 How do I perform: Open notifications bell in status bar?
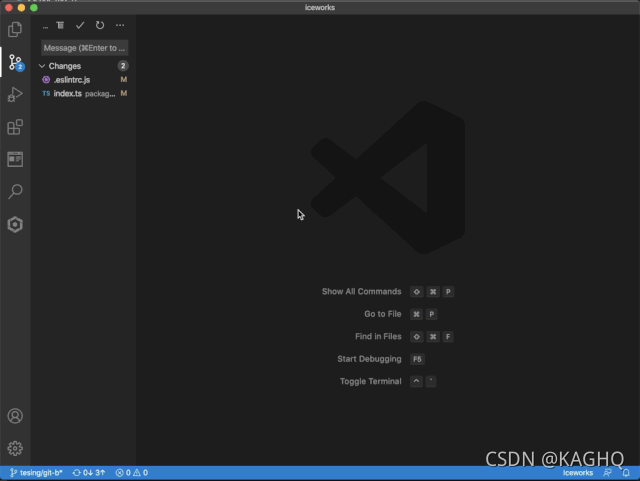(626, 473)
